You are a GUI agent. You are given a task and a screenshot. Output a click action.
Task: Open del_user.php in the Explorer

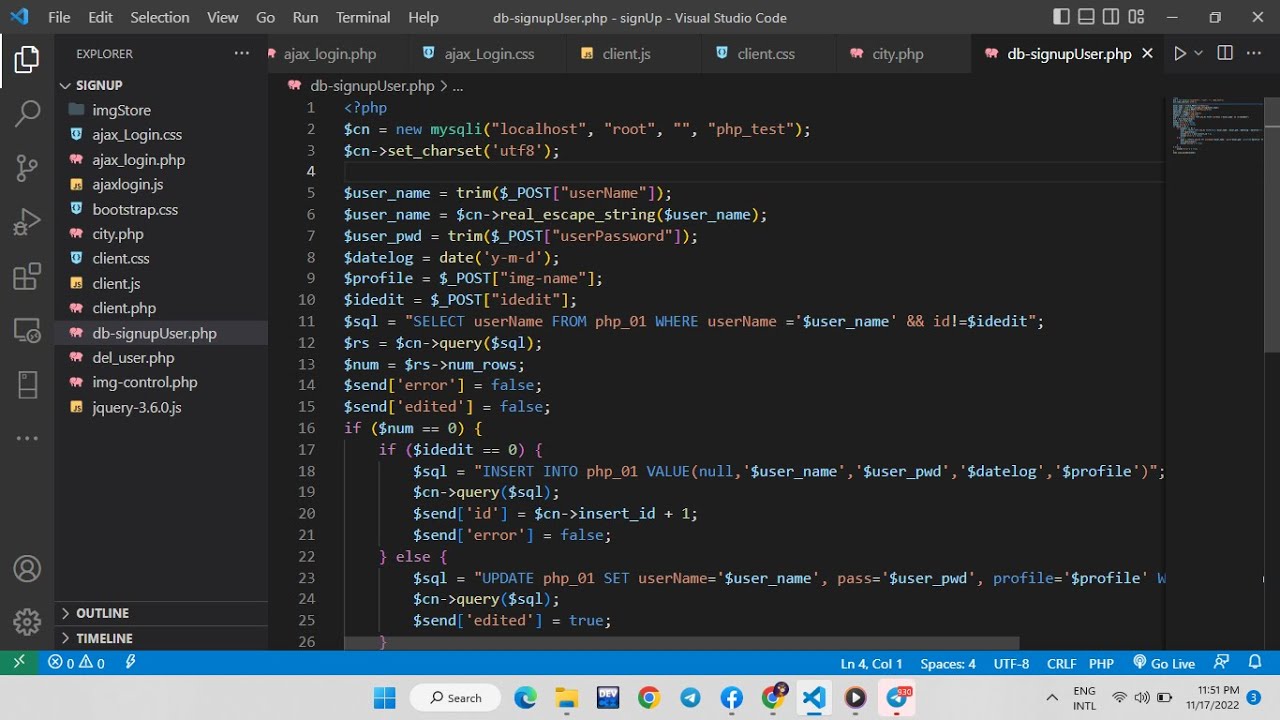(x=133, y=358)
